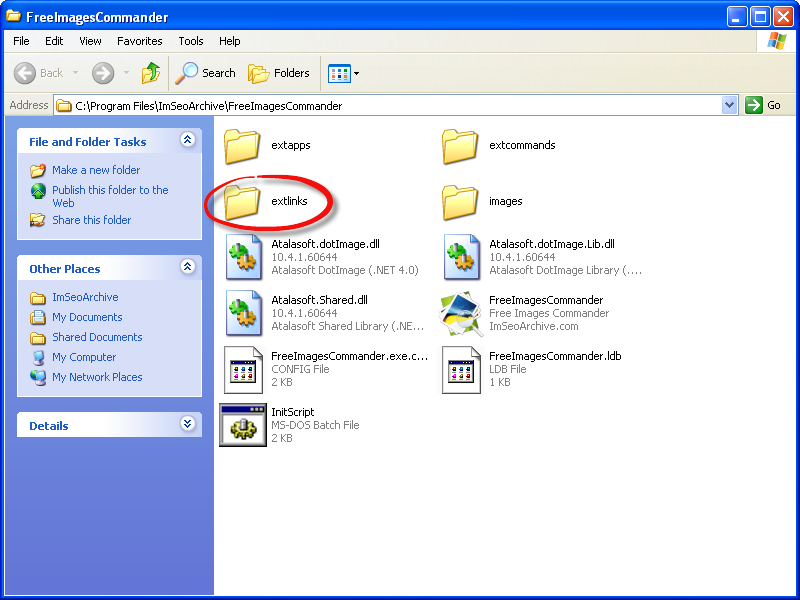Select the InitScript batch file icon

[243, 425]
